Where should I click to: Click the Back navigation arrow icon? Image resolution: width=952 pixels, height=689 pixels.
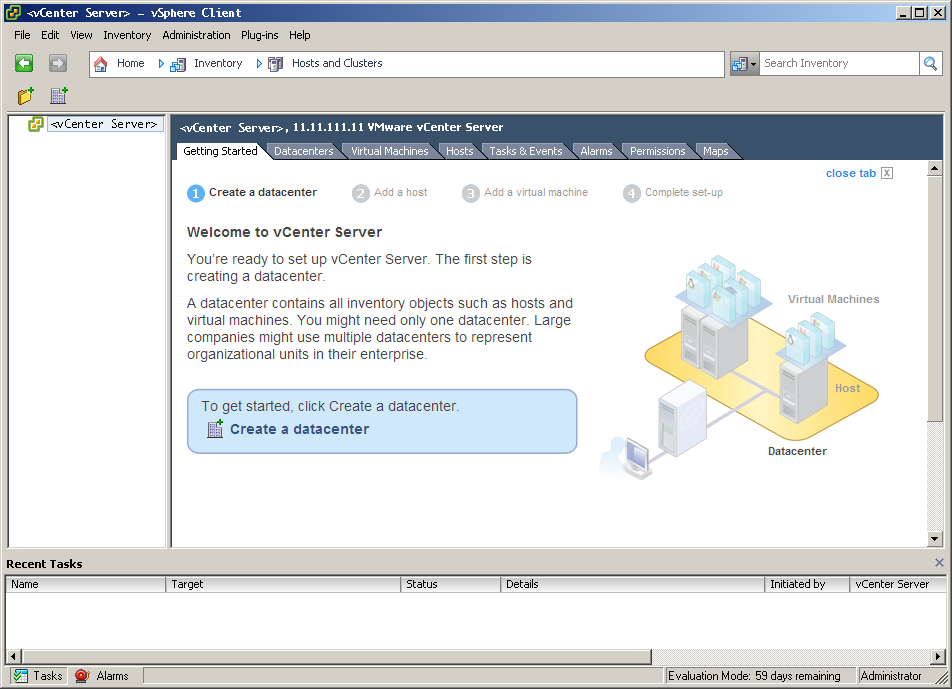click(x=24, y=63)
